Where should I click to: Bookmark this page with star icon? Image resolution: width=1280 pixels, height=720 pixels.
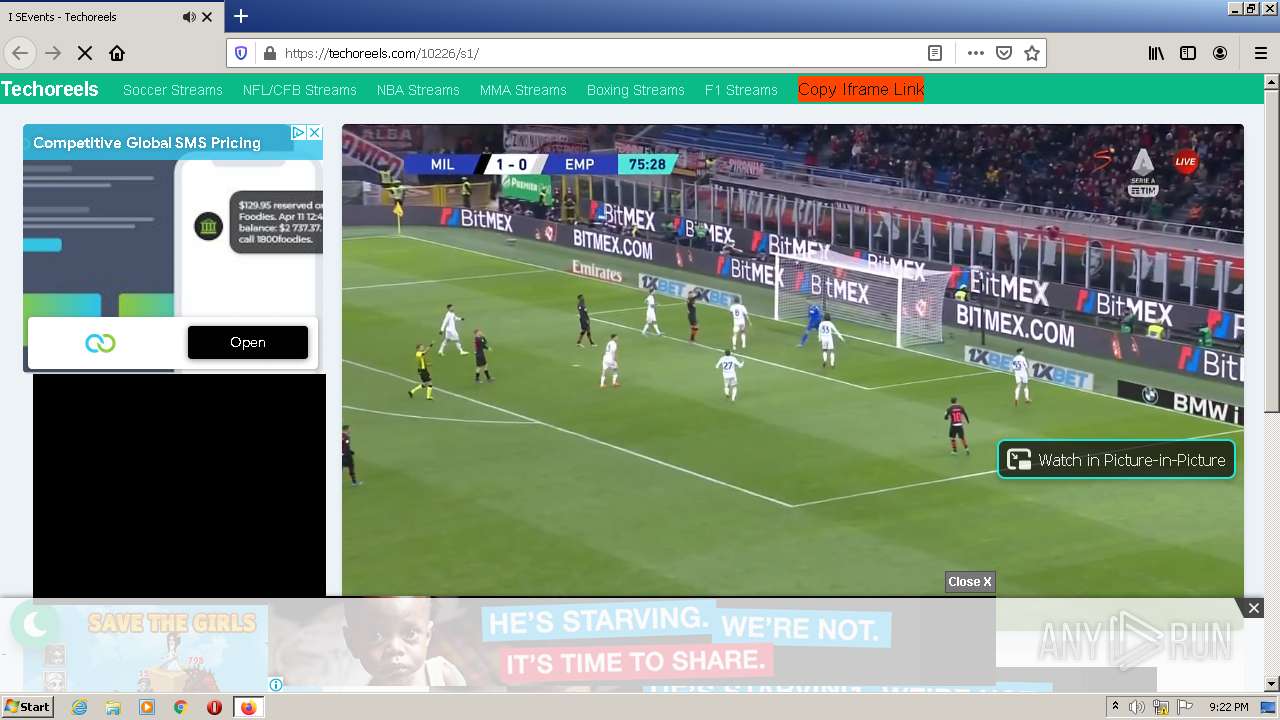click(1032, 53)
